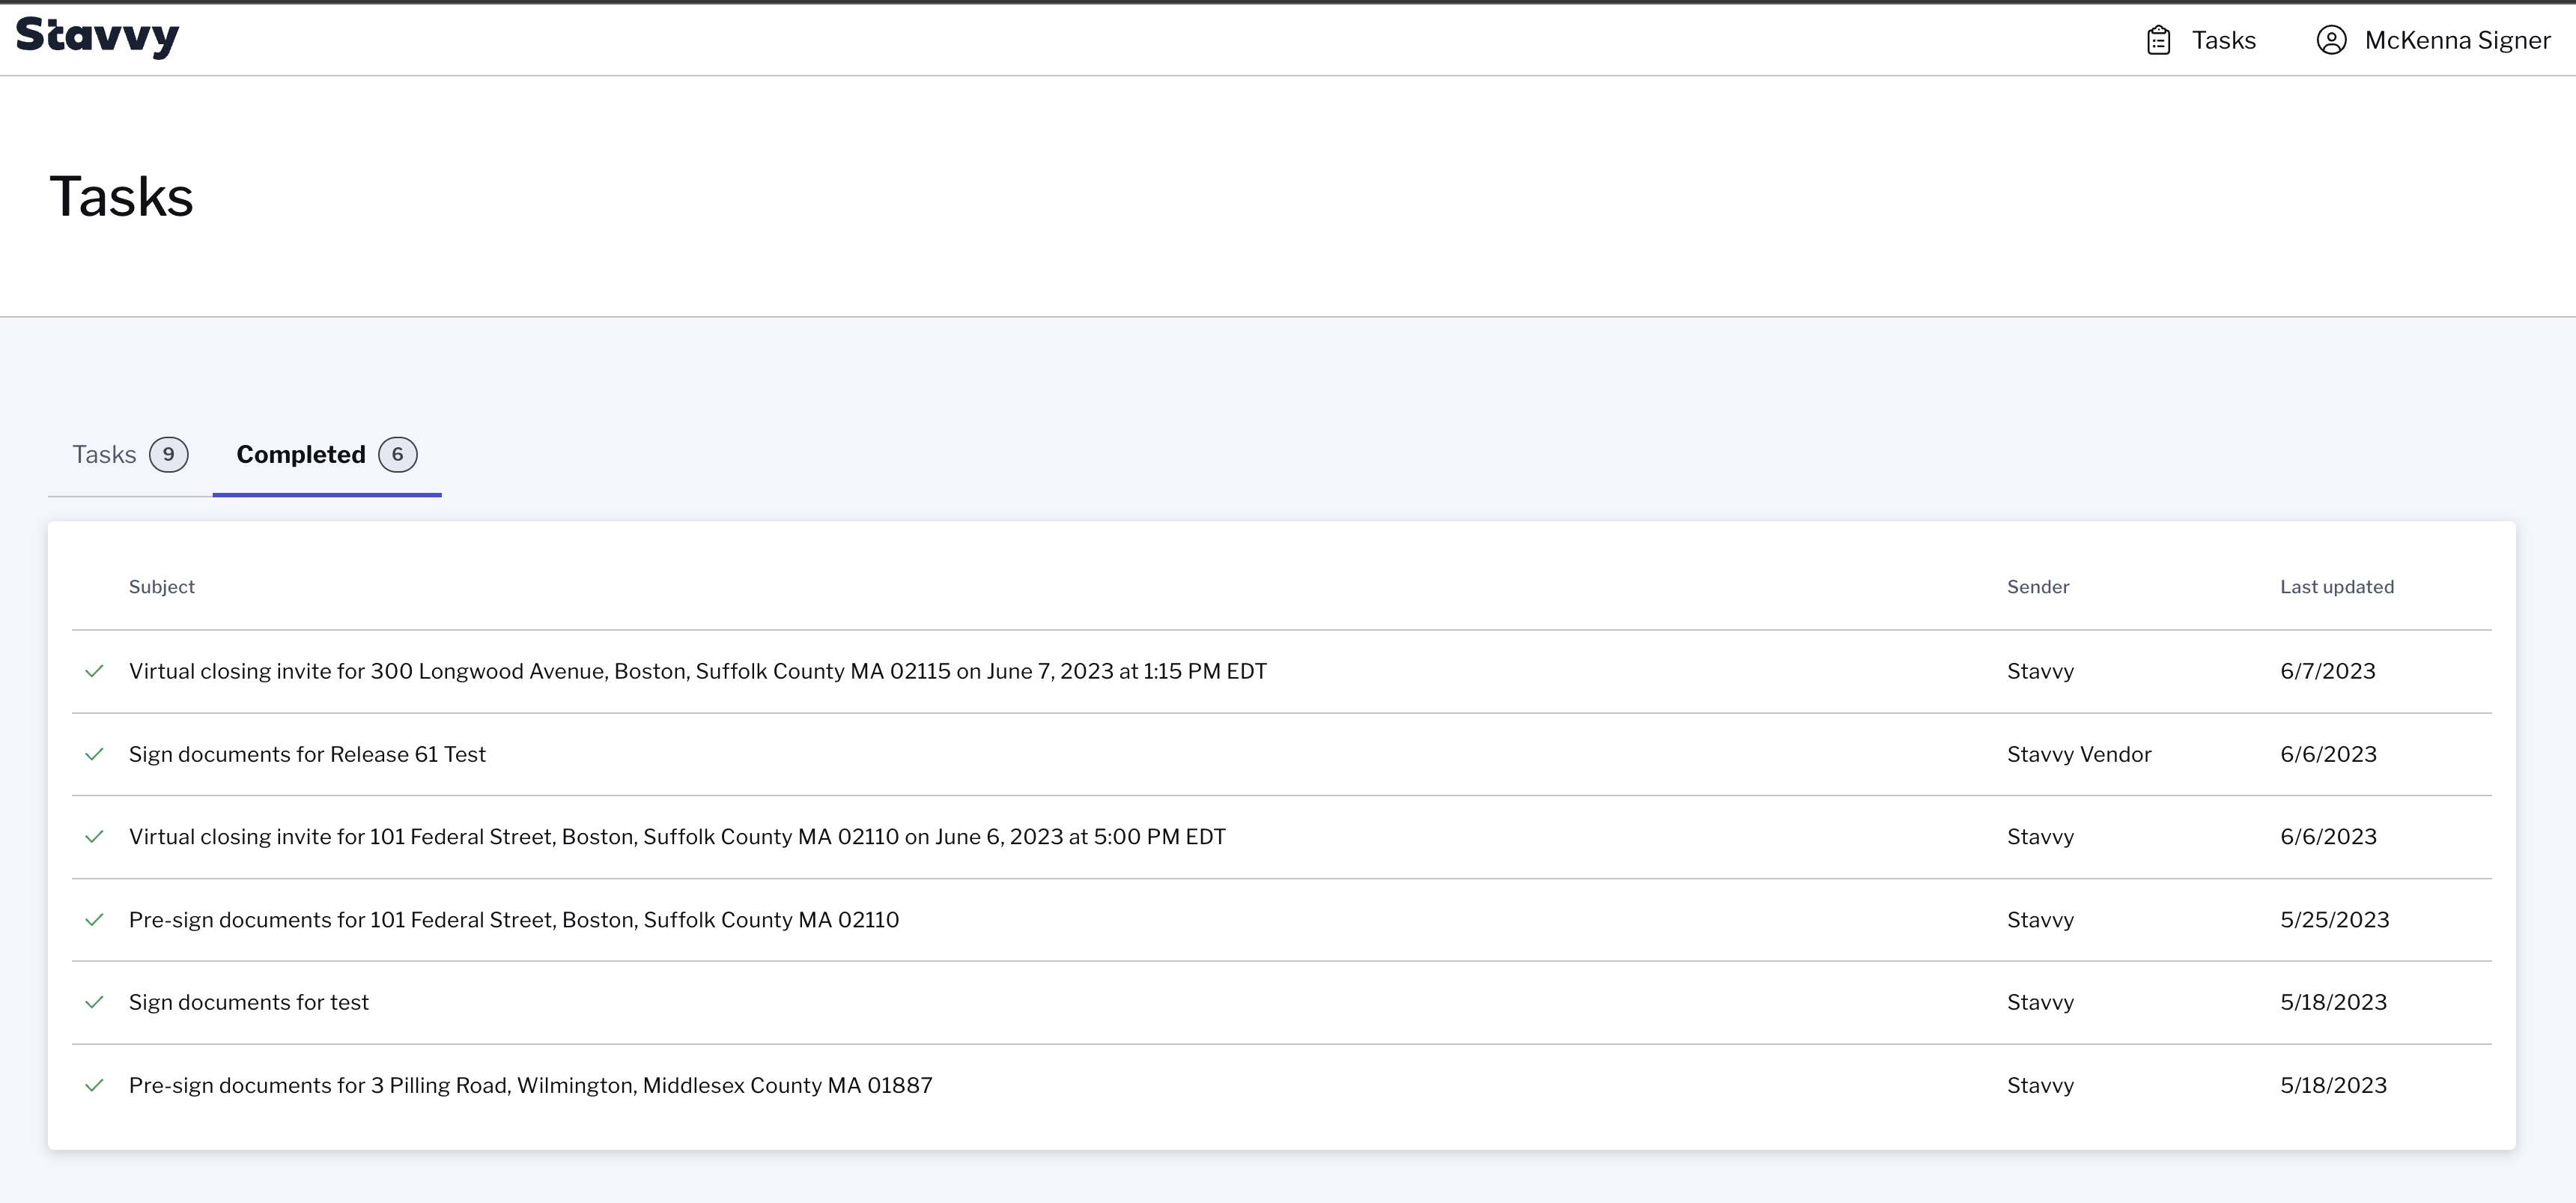Open Pre-sign documents for 101 Federal Street
This screenshot has width=2576, height=1203.
coord(514,920)
